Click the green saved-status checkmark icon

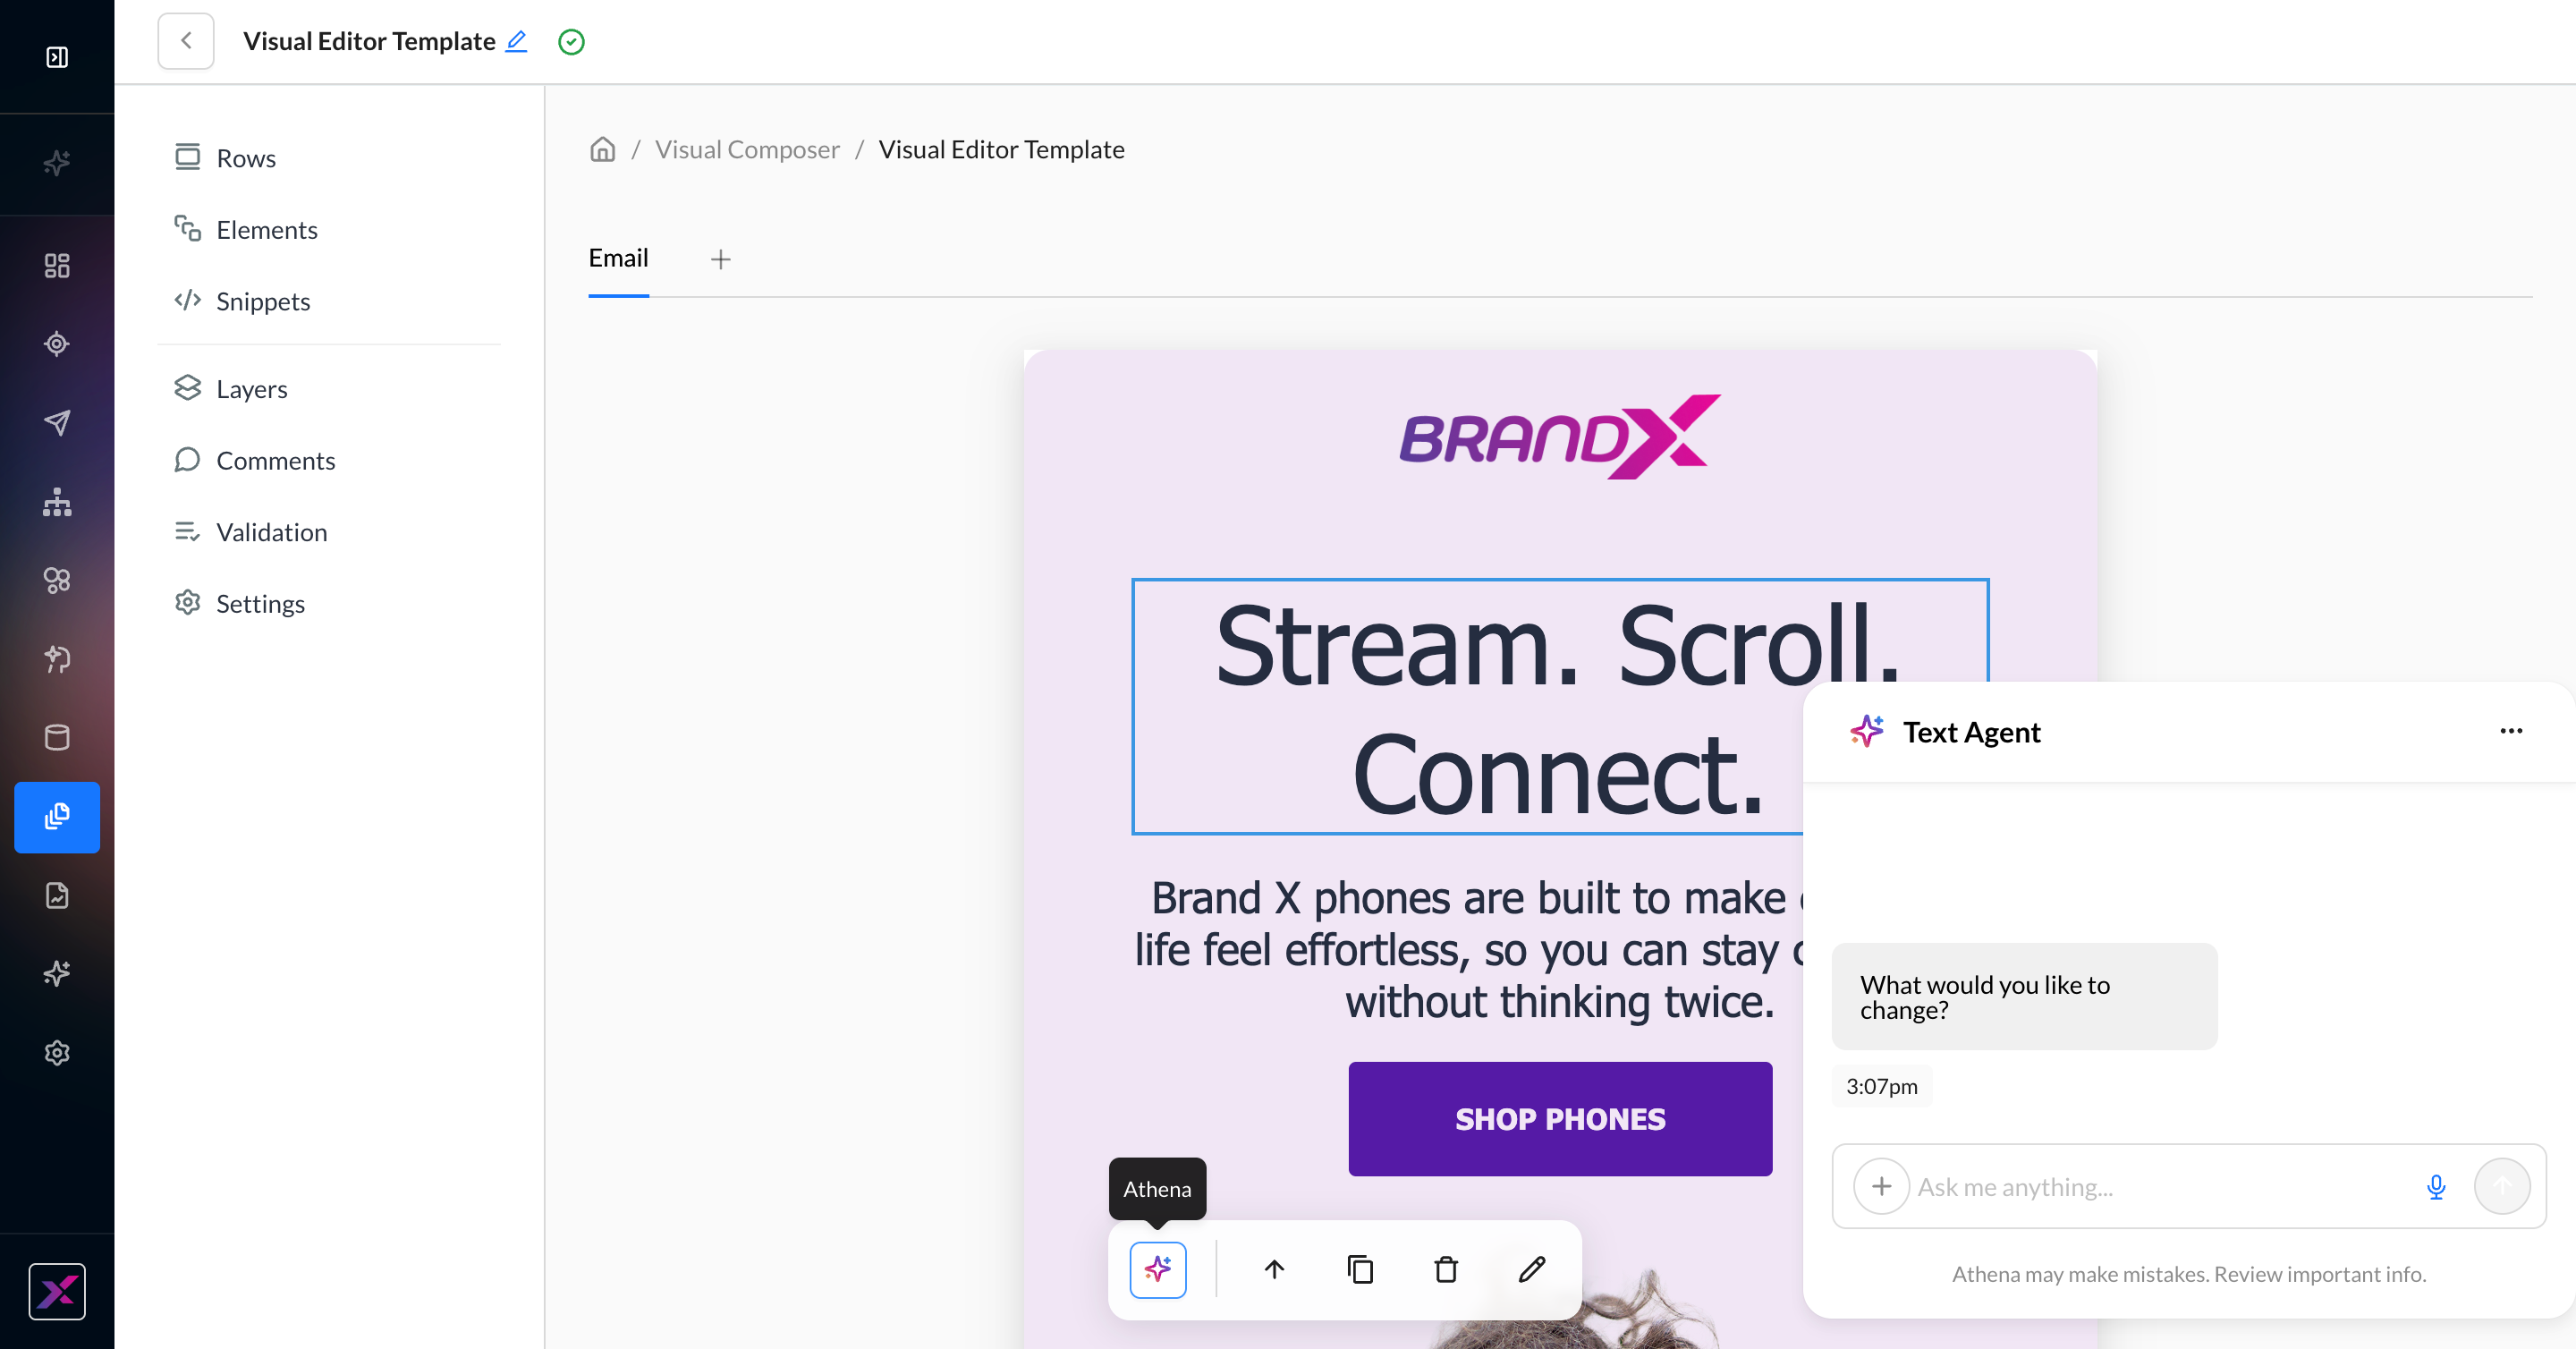coord(571,42)
